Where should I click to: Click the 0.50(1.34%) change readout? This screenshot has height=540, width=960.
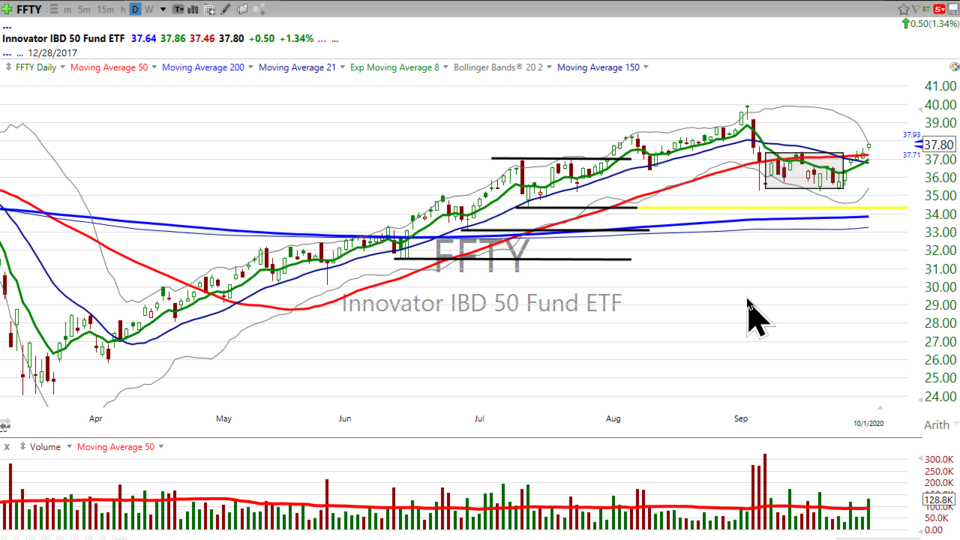[x=934, y=23]
